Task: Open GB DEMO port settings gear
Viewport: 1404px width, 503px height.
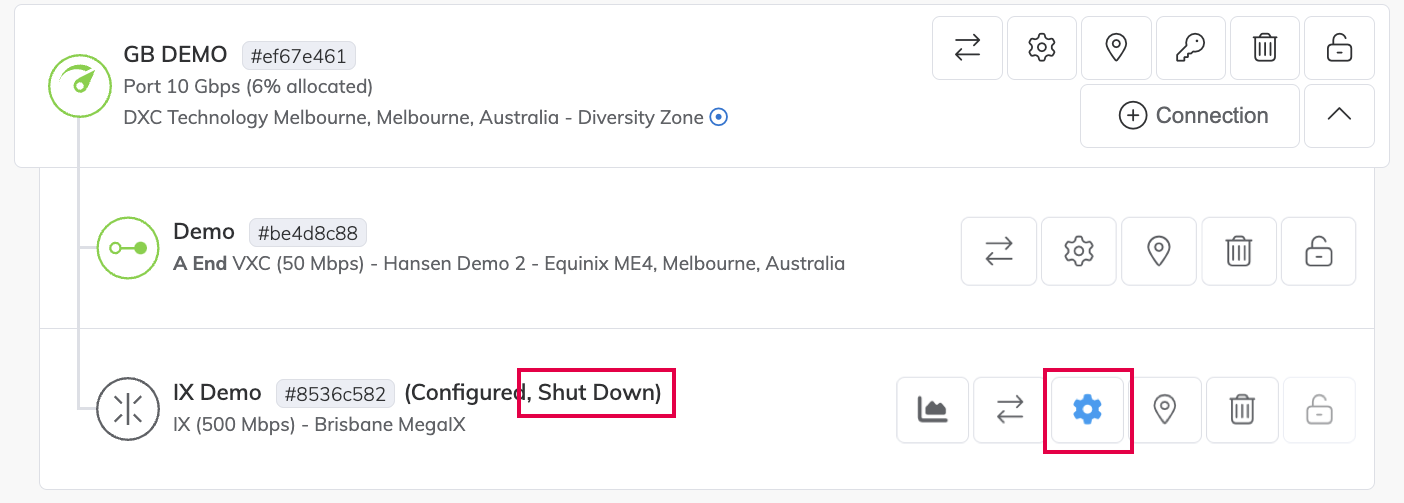Action: [x=1042, y=47]
